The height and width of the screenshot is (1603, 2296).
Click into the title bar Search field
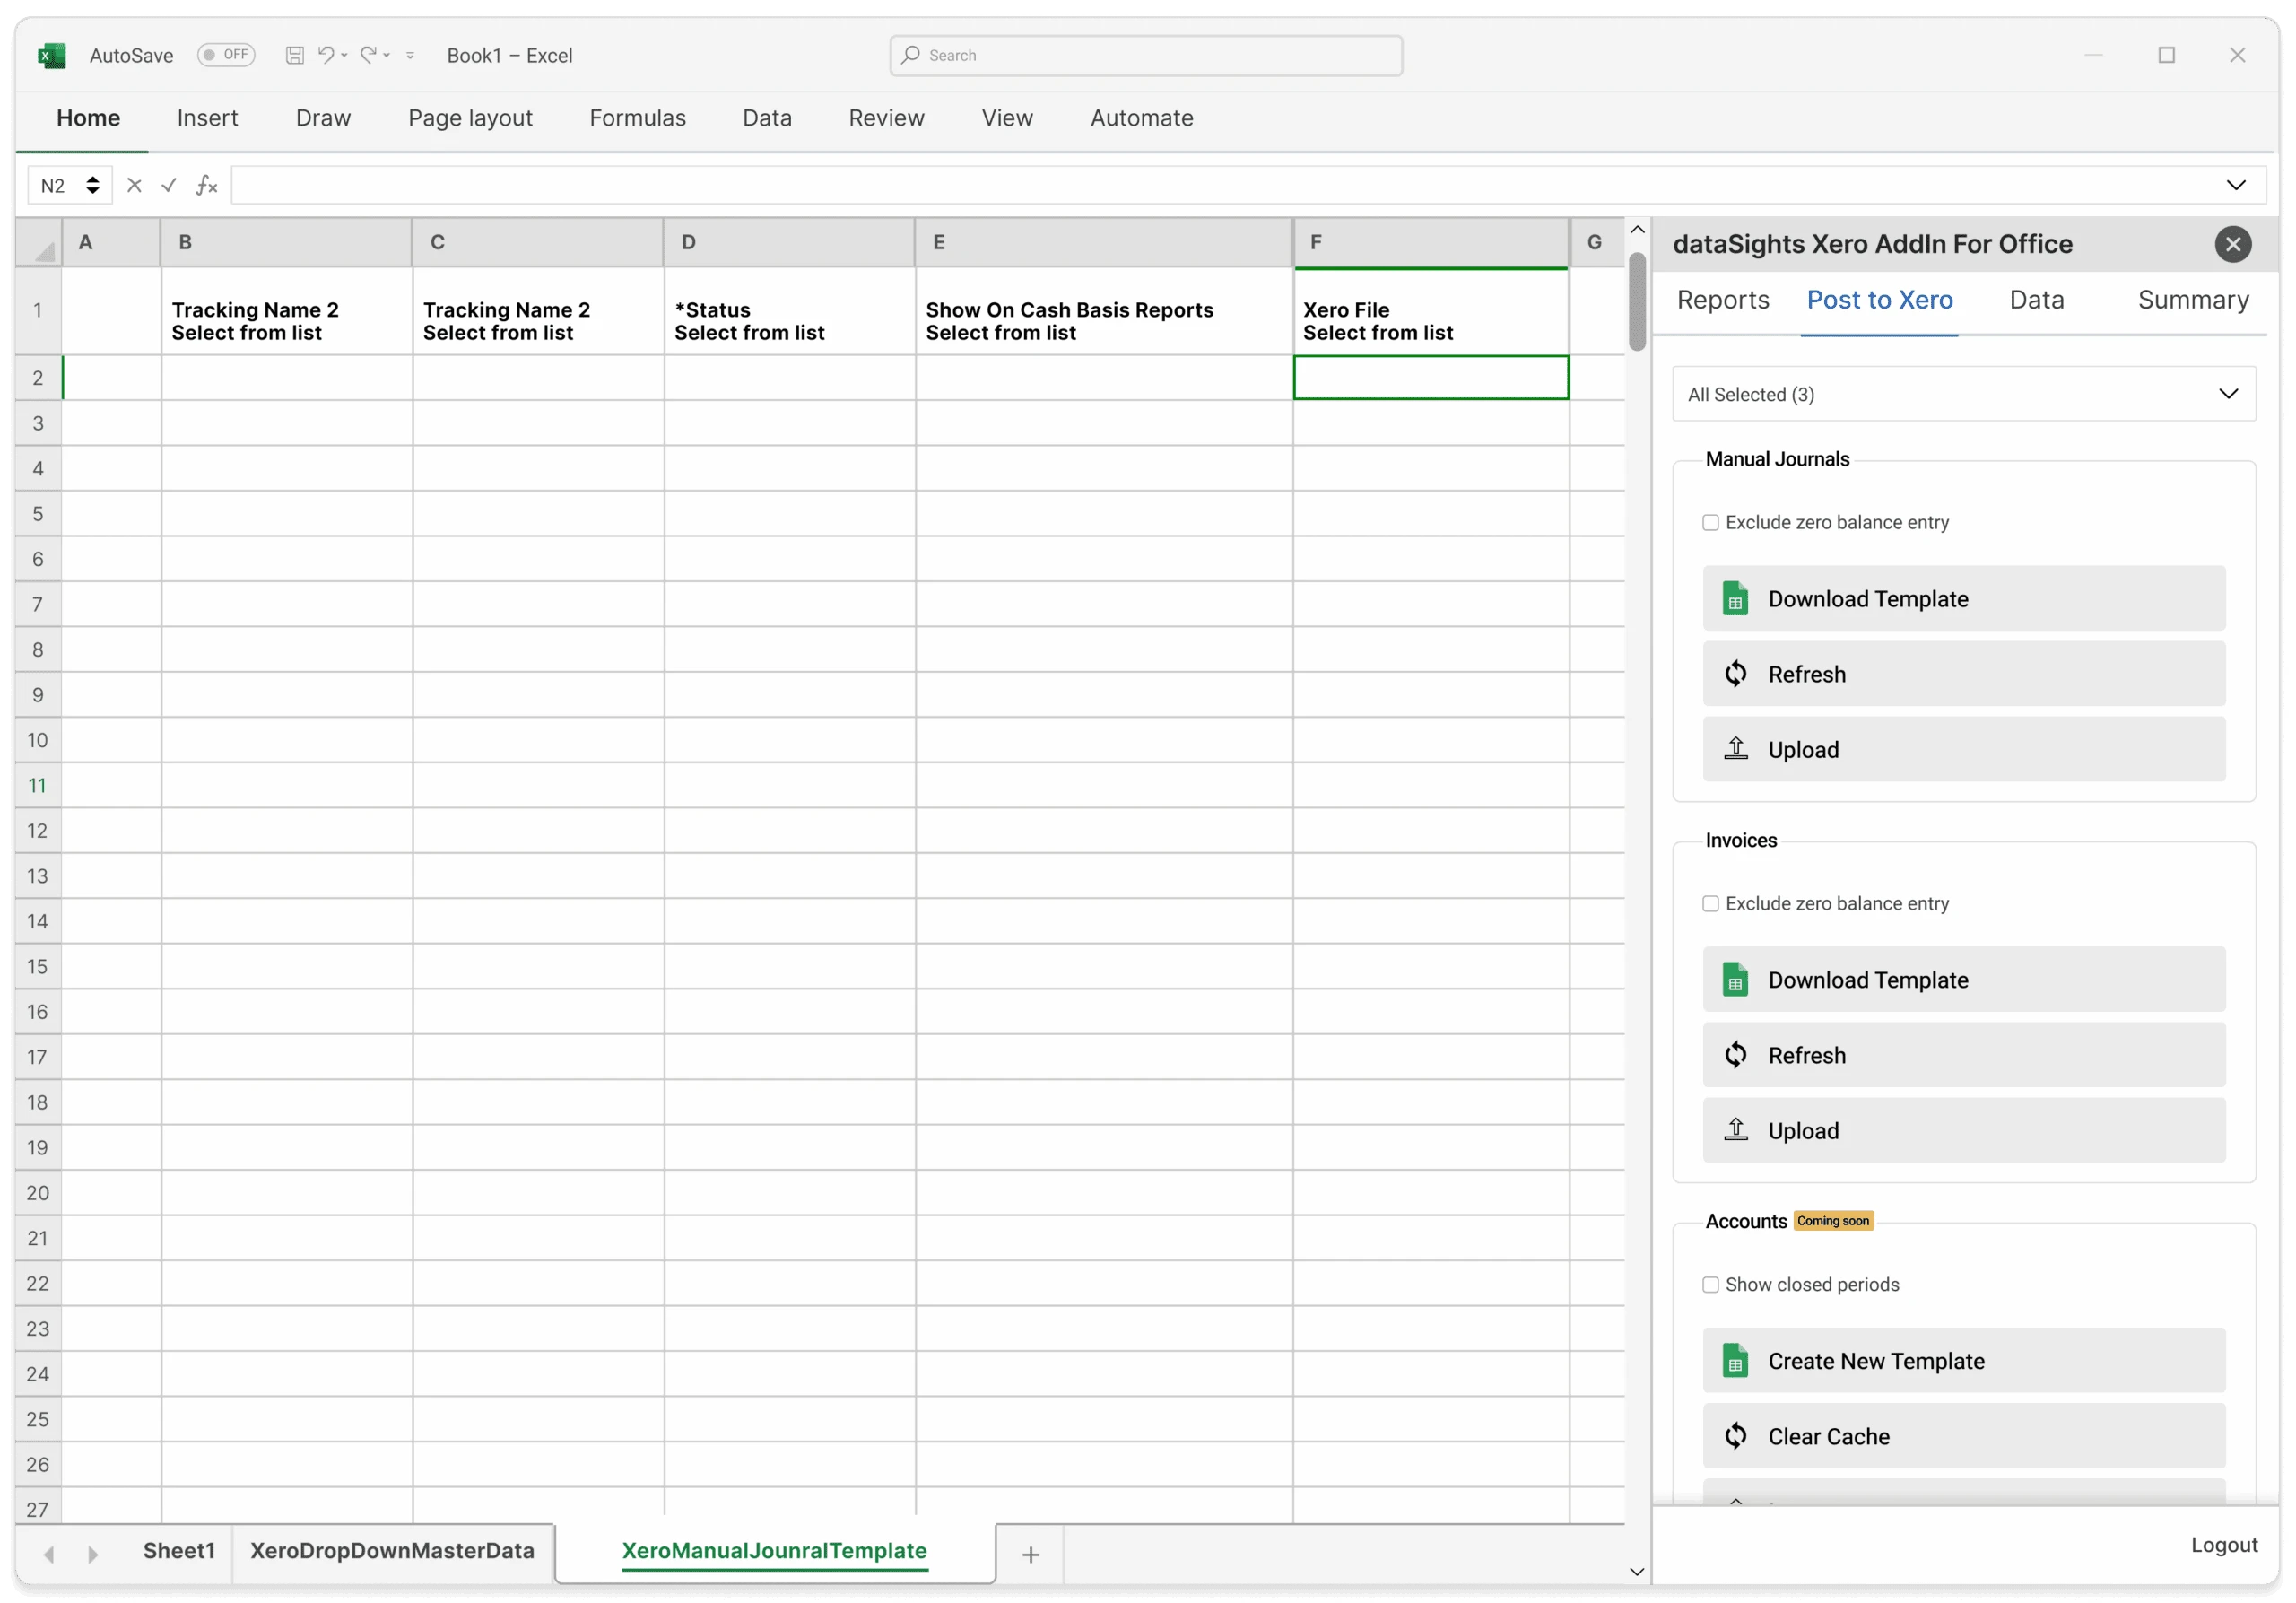[1146, 55]
